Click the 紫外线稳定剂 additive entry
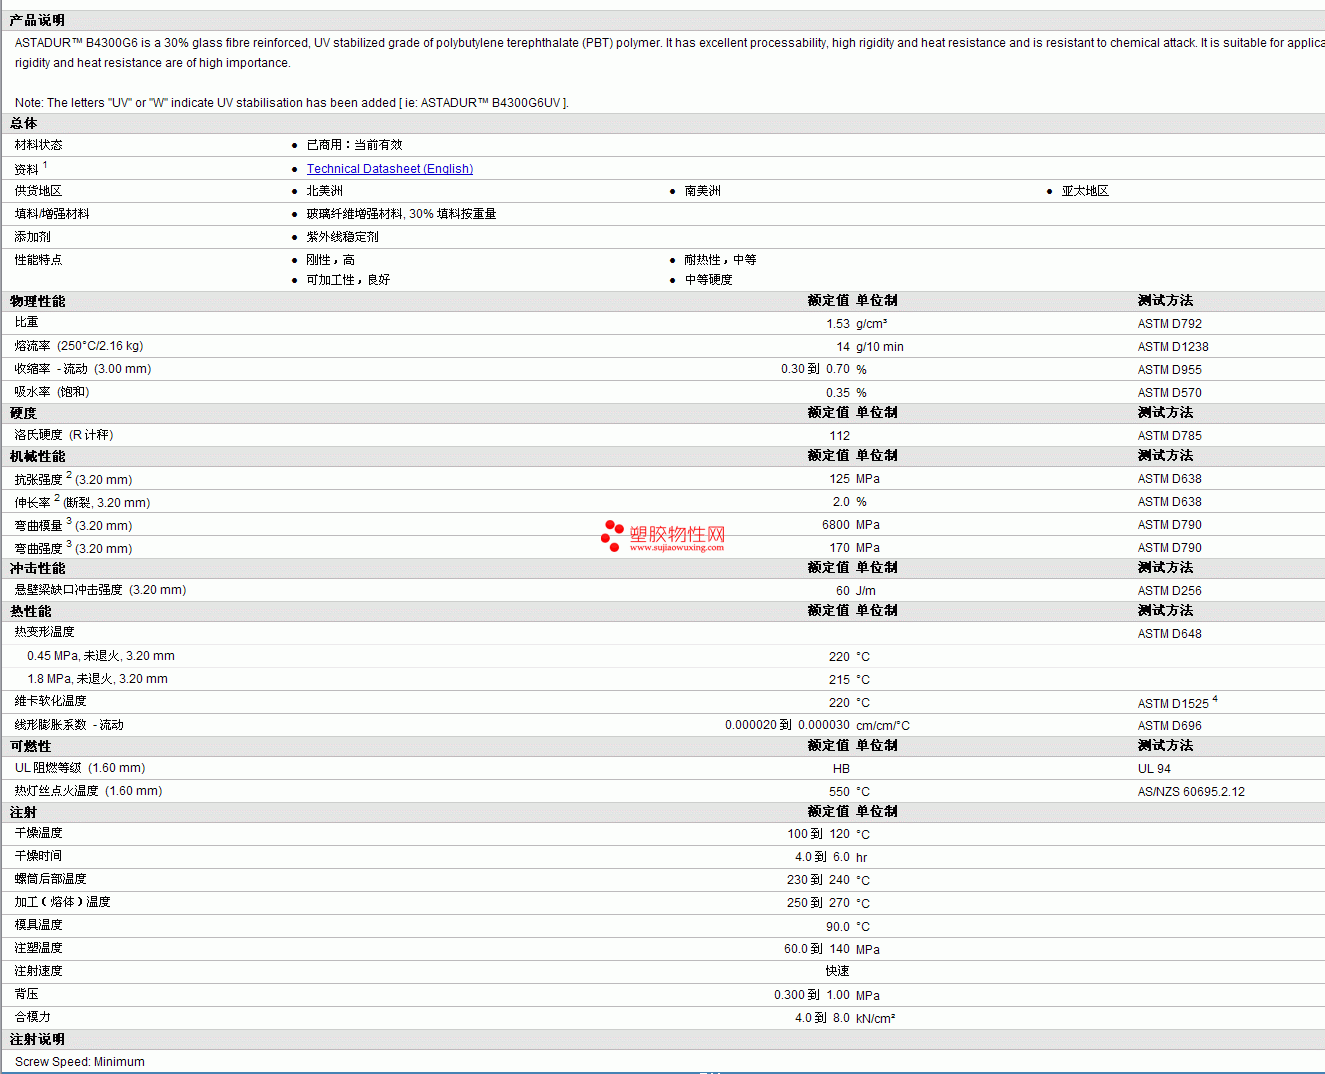1325x1074 pixels. (343, 237)
